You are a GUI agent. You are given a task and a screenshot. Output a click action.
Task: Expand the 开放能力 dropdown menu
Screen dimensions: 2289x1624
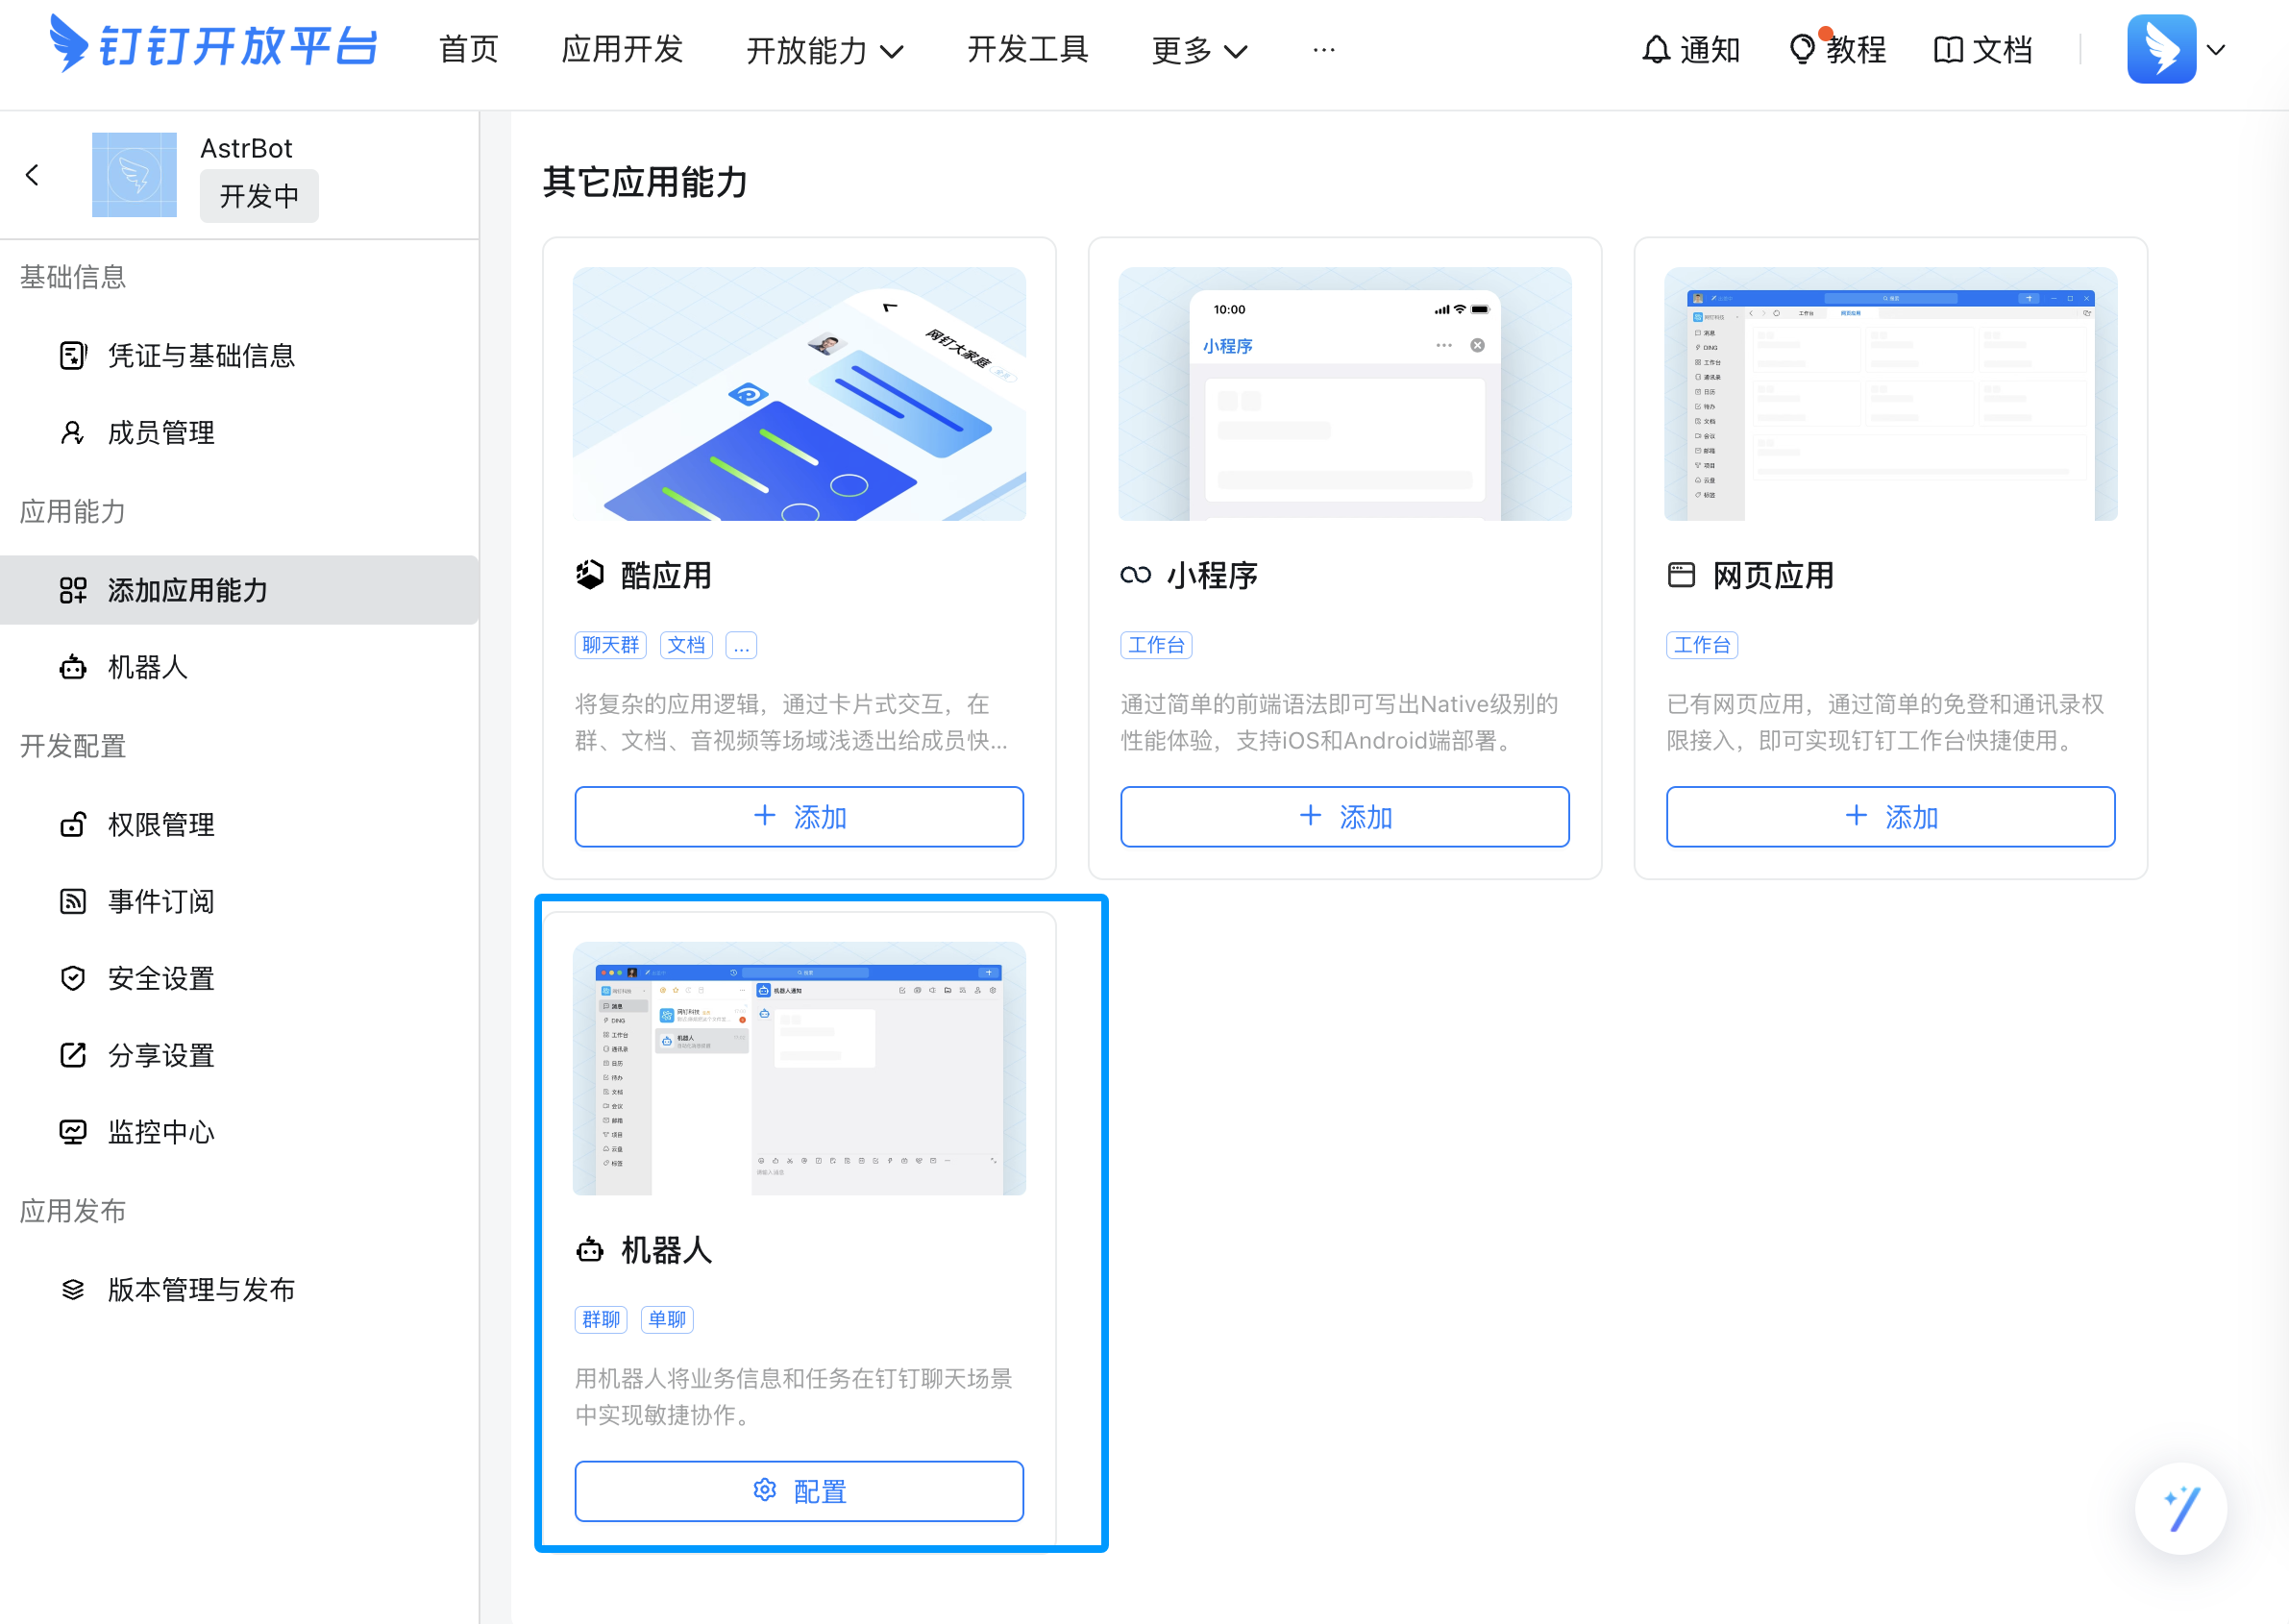click(x=824, y=49)
